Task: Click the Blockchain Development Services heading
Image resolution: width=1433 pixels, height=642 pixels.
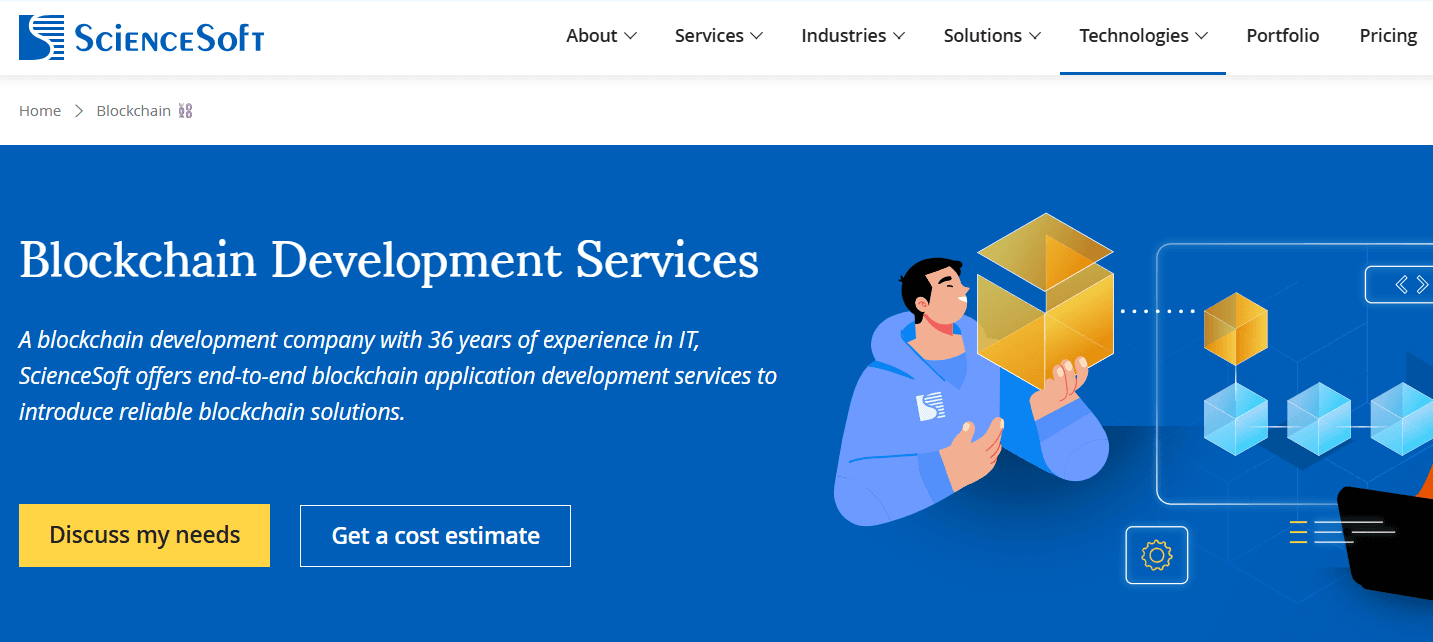Action: [389, 260]
